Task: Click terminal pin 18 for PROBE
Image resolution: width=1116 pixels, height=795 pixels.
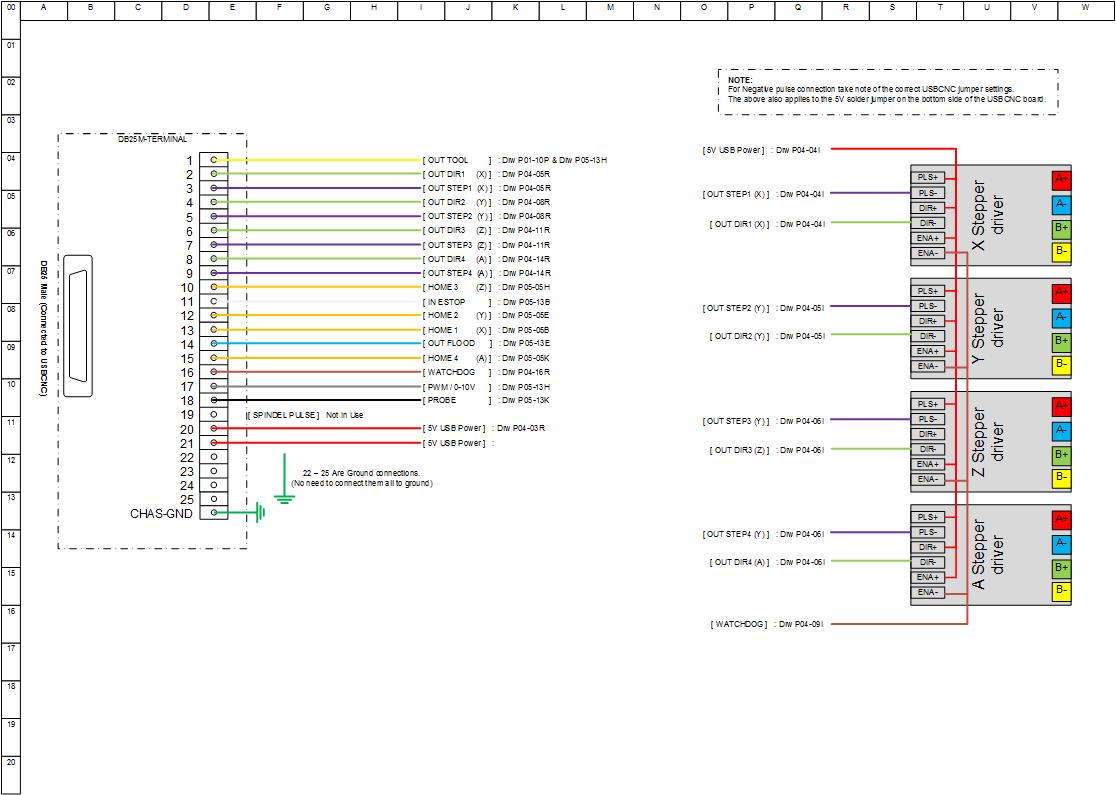Action: point(213,400)
